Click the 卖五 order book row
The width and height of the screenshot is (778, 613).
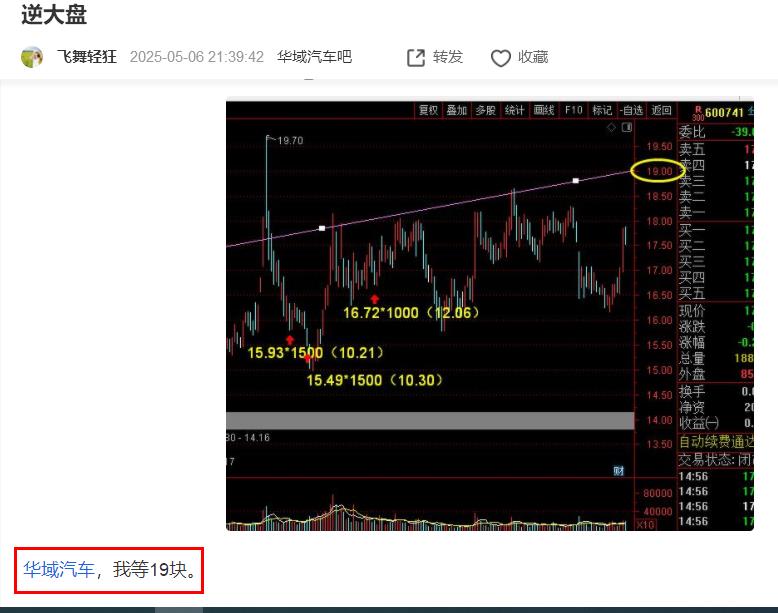pos(716,149)
